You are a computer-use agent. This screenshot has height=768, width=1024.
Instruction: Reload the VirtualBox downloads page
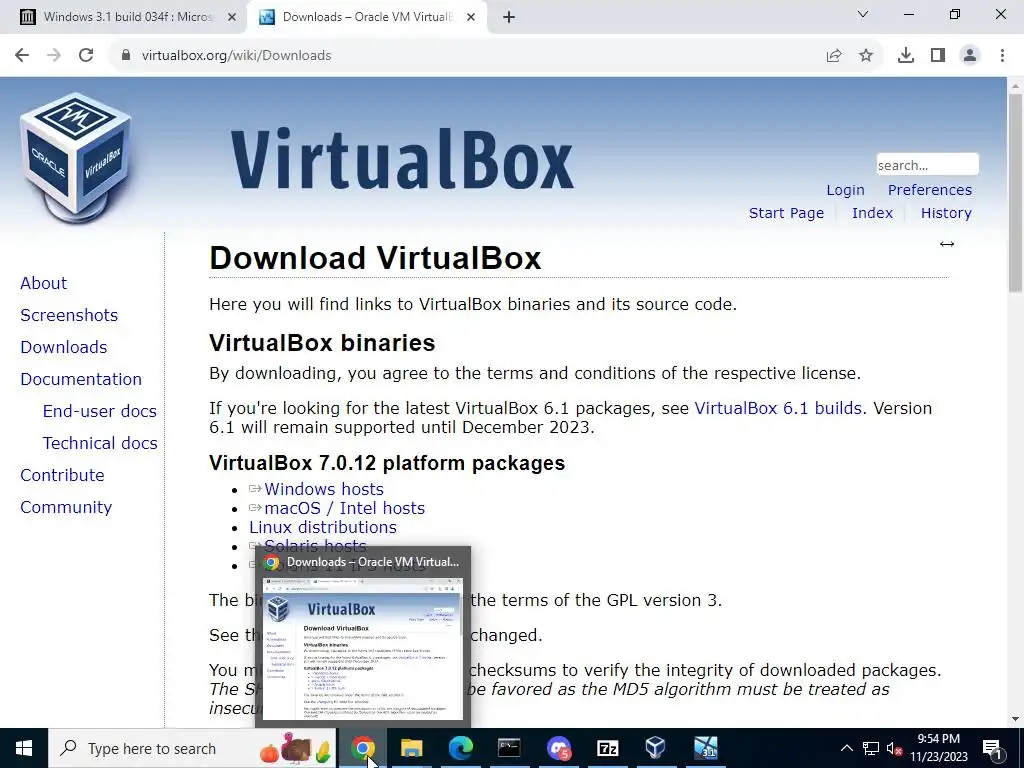pyautogui.click(x=86, y=56)
